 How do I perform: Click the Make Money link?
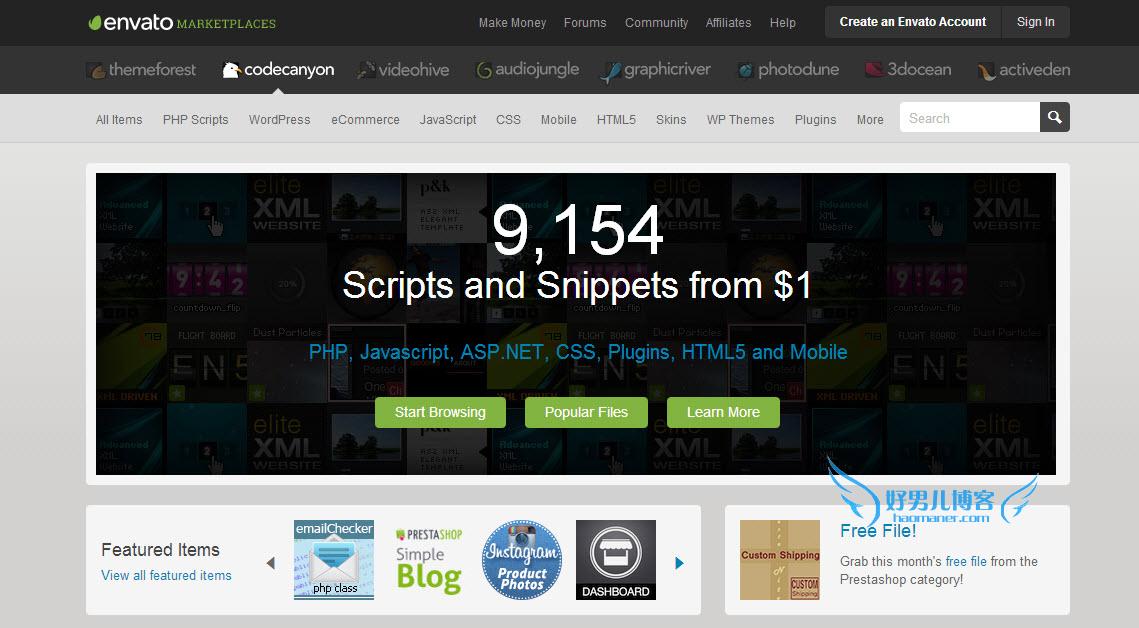click(x=512, y=23)
